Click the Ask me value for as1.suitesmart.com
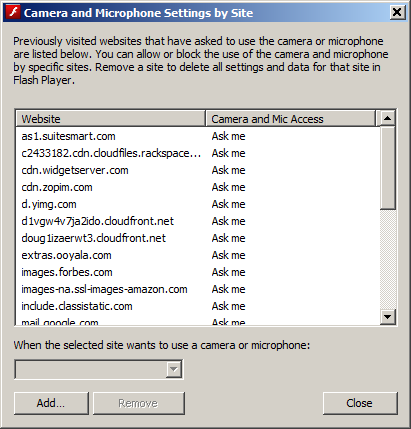Screen dimensions: 411x429 (229, 136)
